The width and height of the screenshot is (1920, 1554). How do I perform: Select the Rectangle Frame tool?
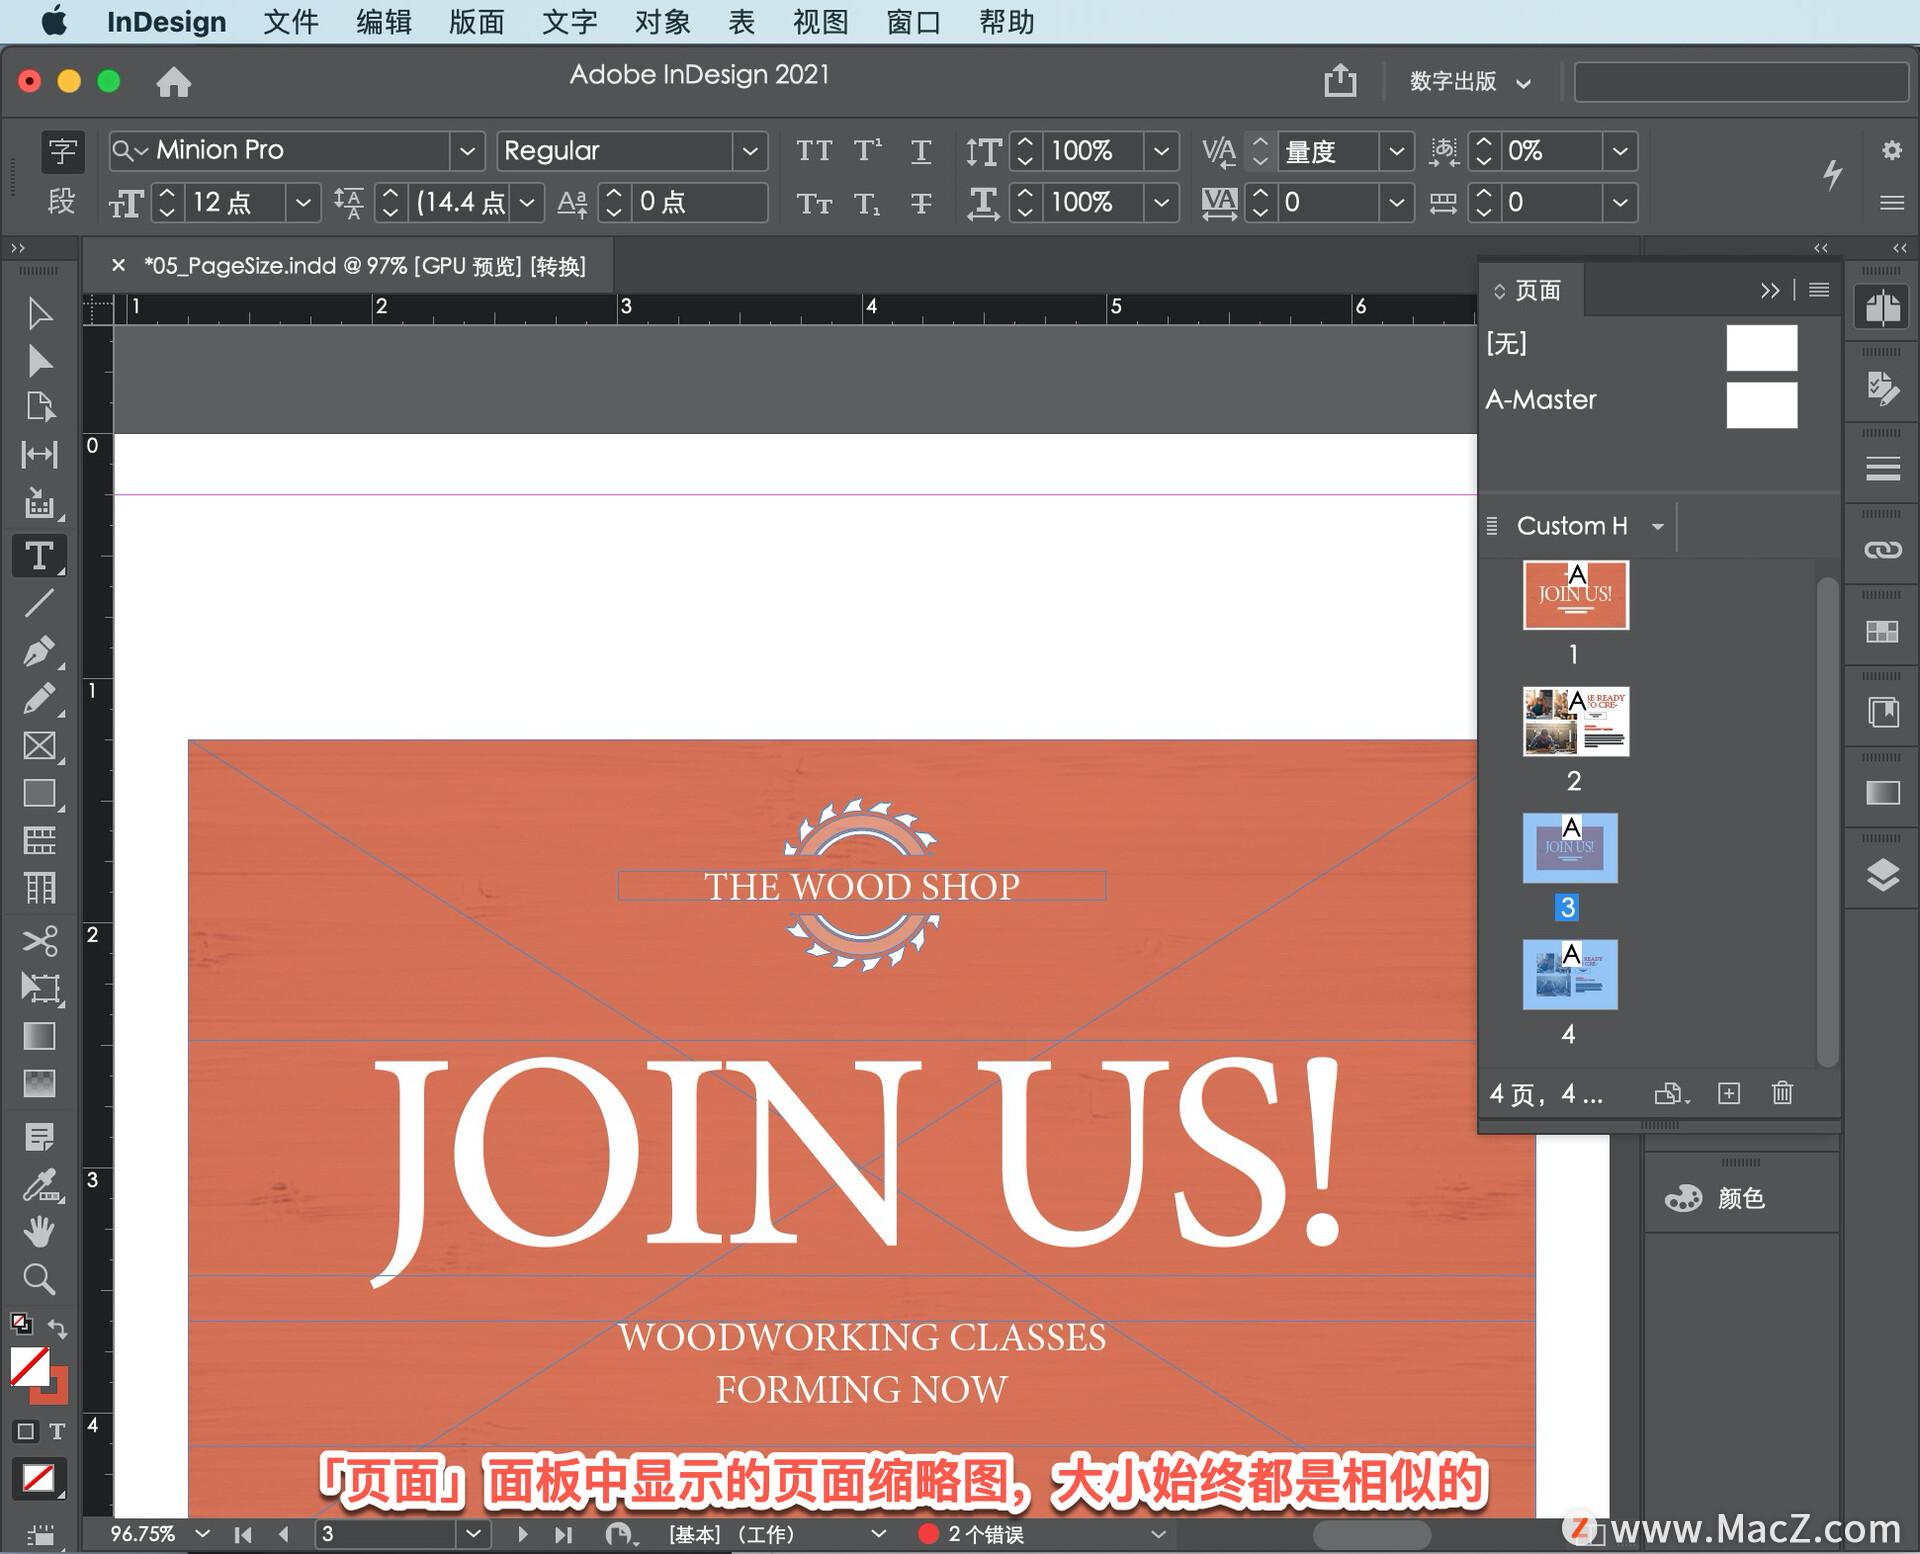point(40,747)
